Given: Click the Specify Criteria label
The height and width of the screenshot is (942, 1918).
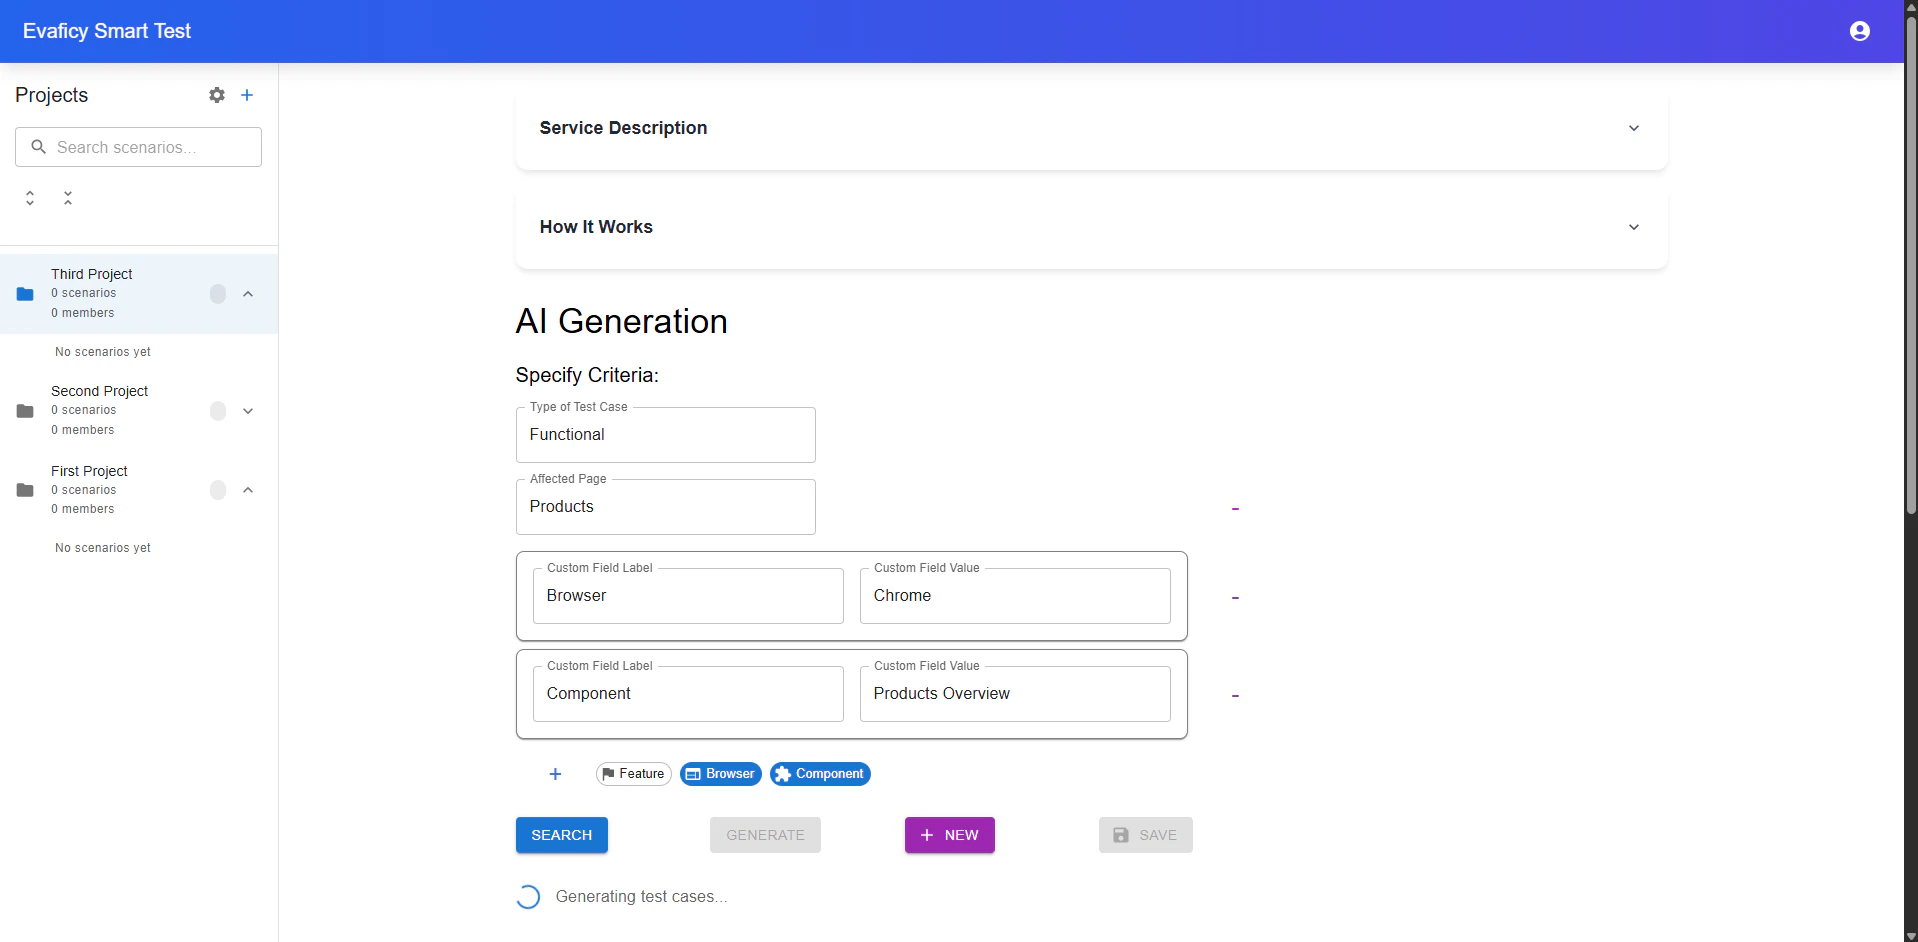Looking at the screenshot, I should pyautogui.click(x=587, y=375).
